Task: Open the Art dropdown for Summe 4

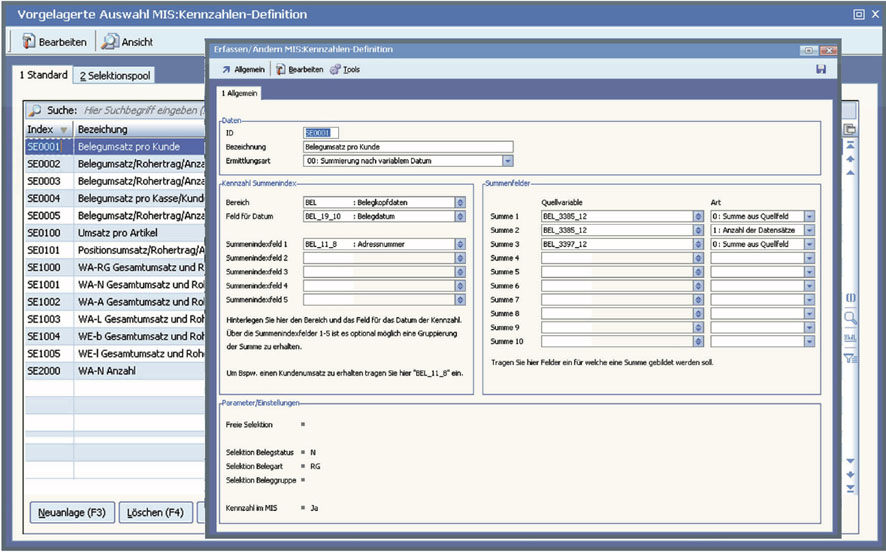Action: [x=809, y=258]
